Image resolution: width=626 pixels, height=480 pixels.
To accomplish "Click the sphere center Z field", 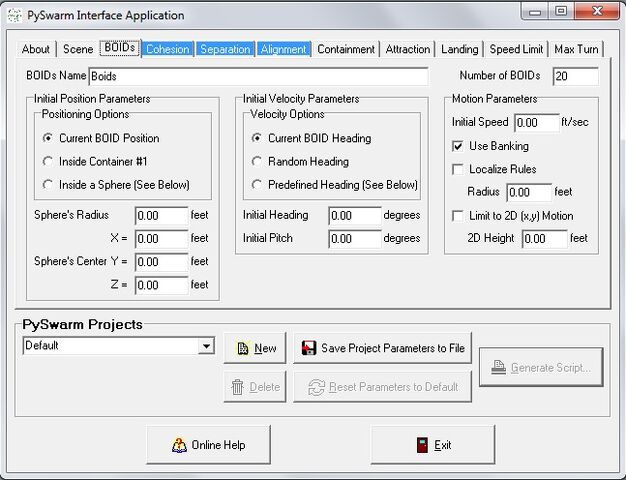I will pos(161,285).
